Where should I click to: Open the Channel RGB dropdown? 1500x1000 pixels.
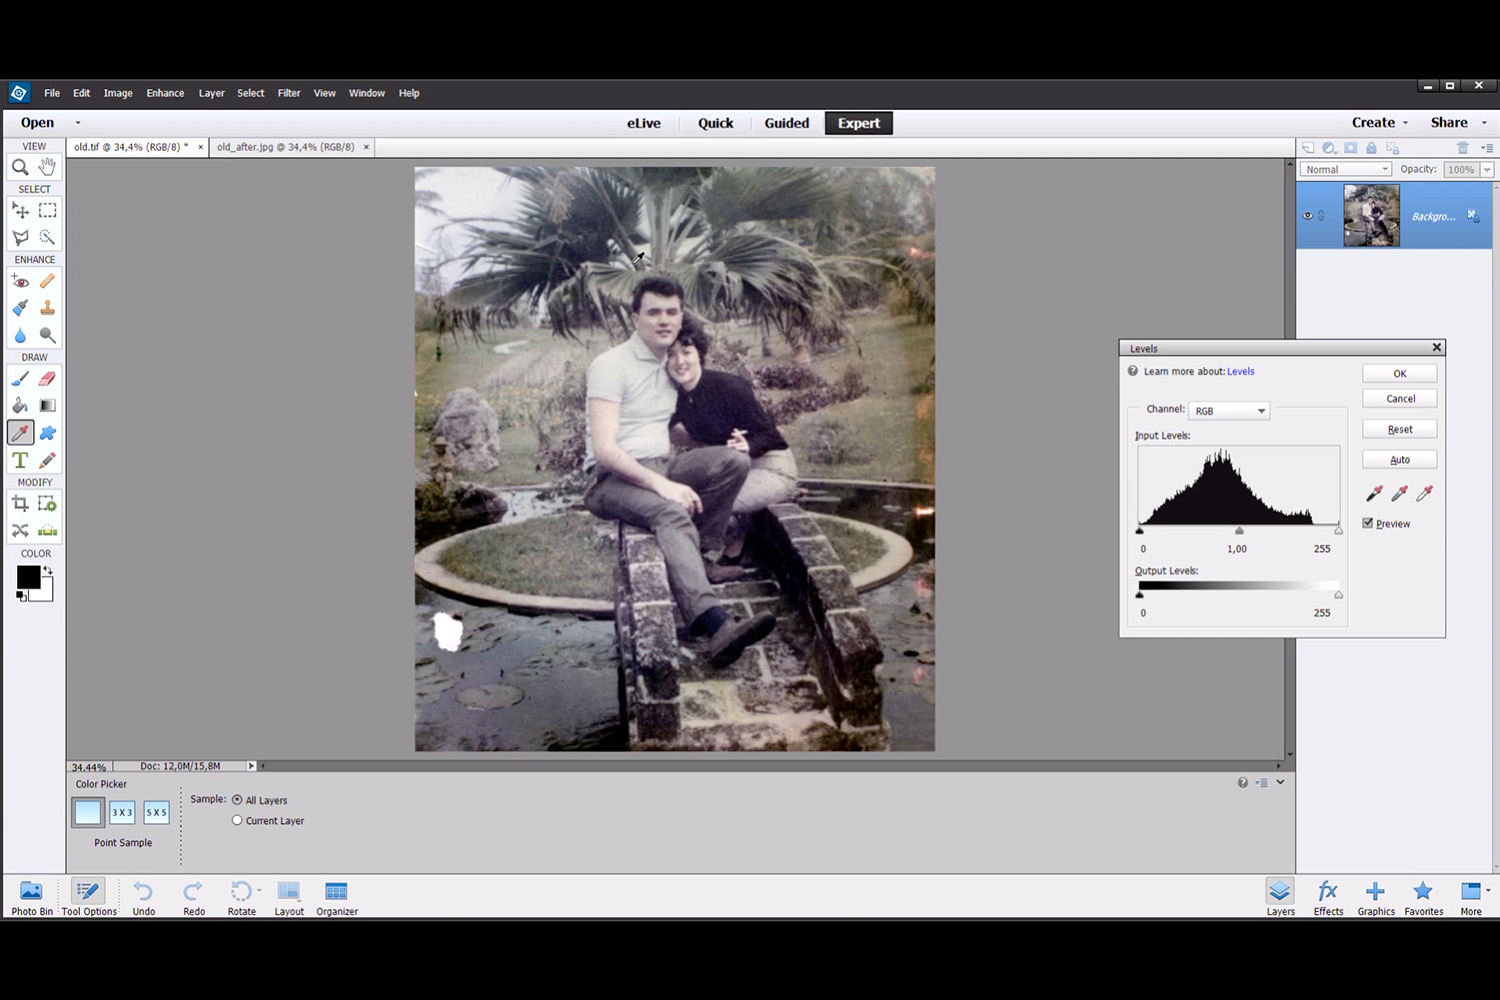(x=1229, y=411)
